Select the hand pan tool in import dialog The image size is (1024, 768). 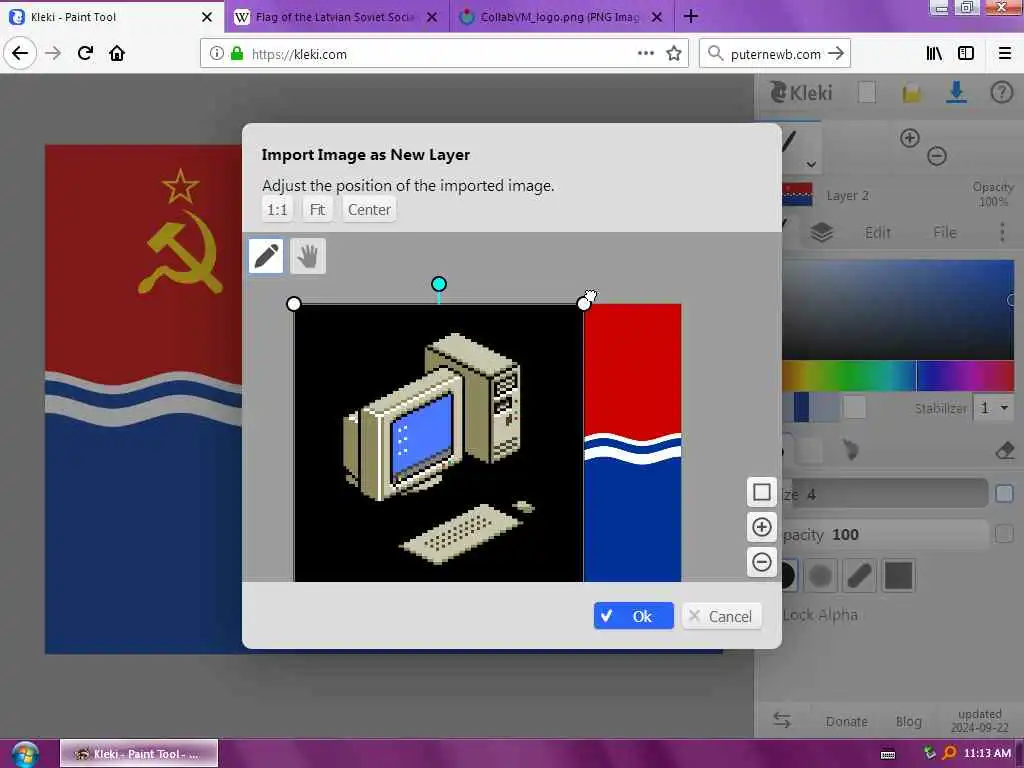pos(308,255)
